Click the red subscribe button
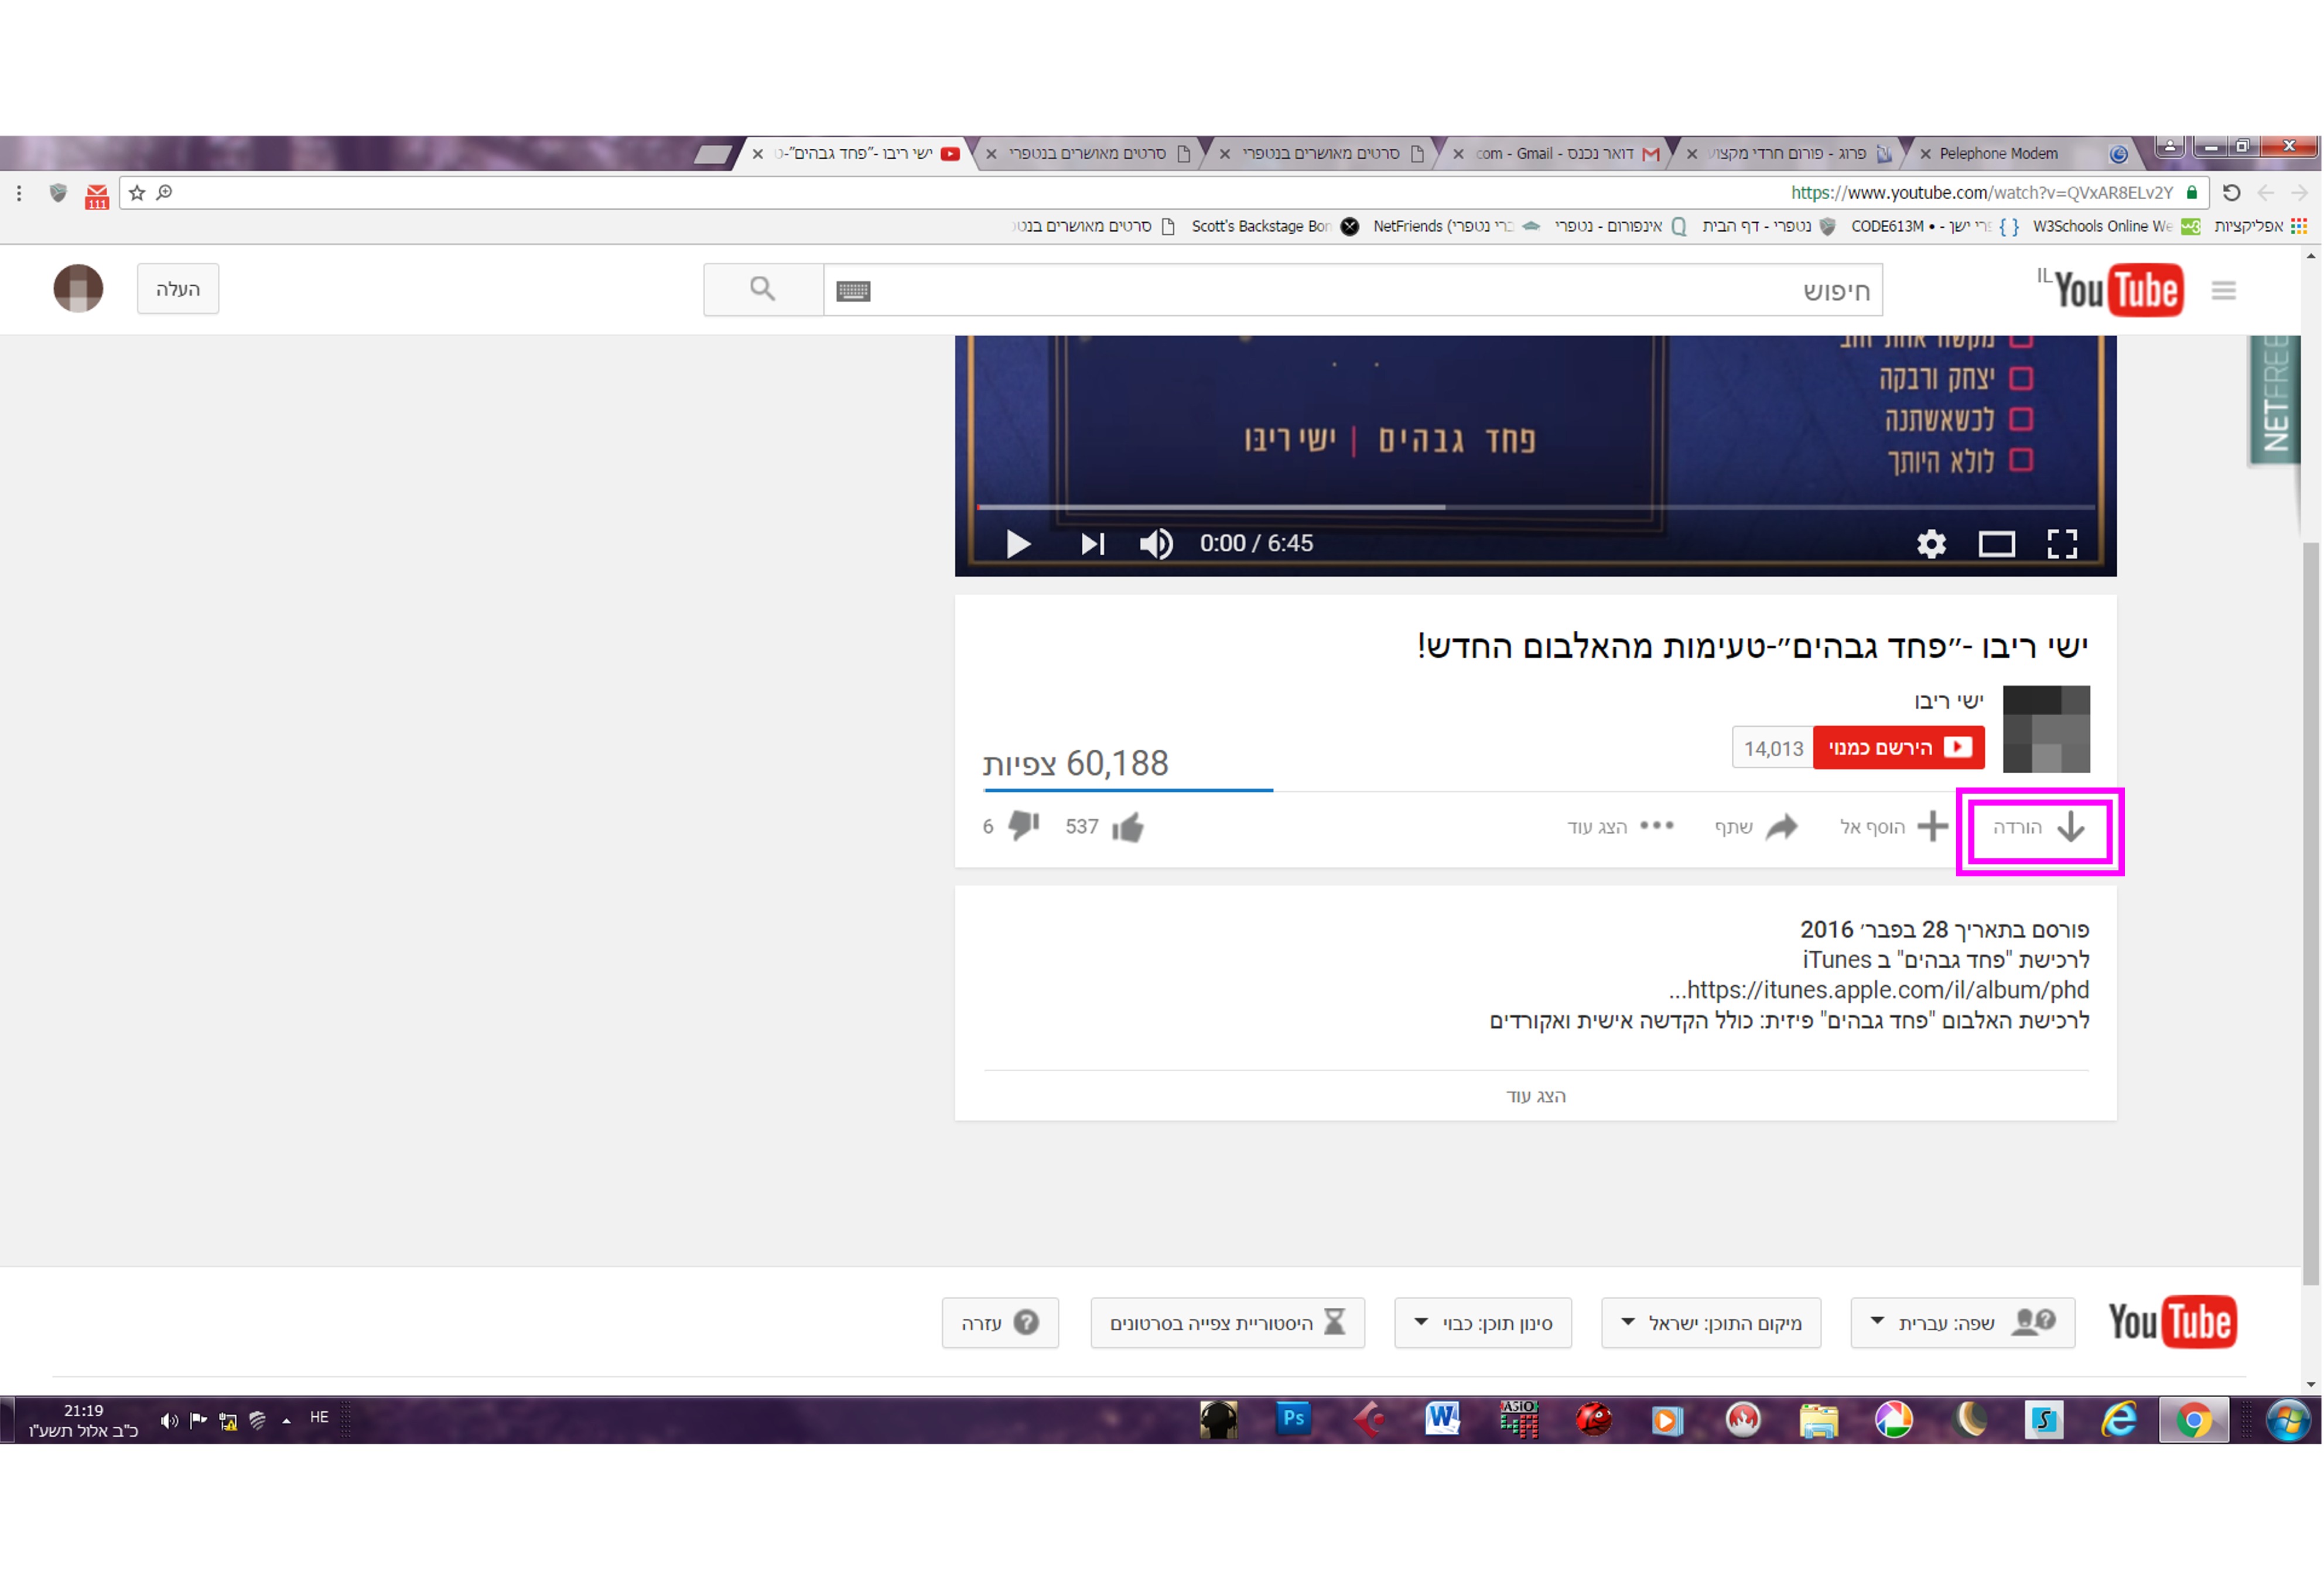Image resolution: width=2324 pixels, height=1582 pixels. coord(1898,748)
